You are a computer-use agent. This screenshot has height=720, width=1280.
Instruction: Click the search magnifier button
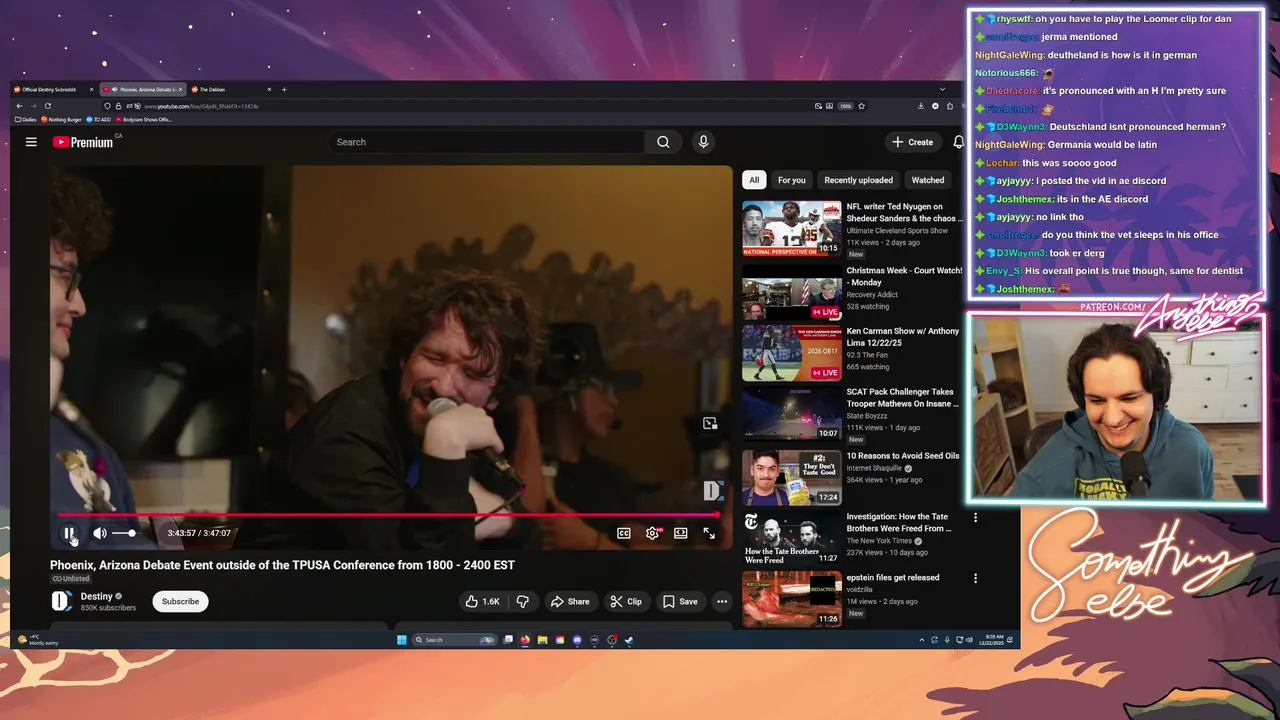tap(663, 142)
